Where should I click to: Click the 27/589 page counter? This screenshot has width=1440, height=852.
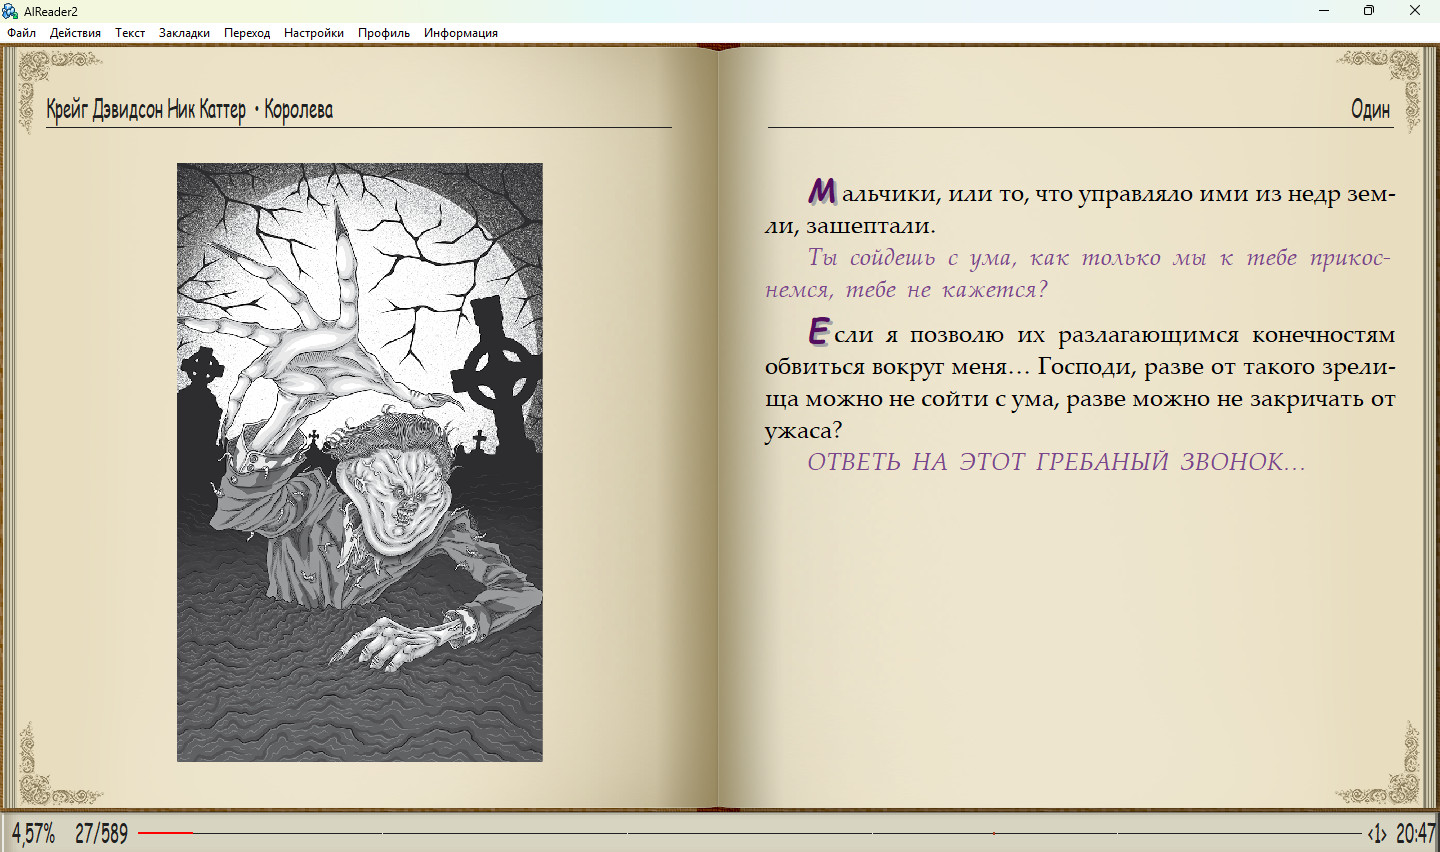[101, 833]
